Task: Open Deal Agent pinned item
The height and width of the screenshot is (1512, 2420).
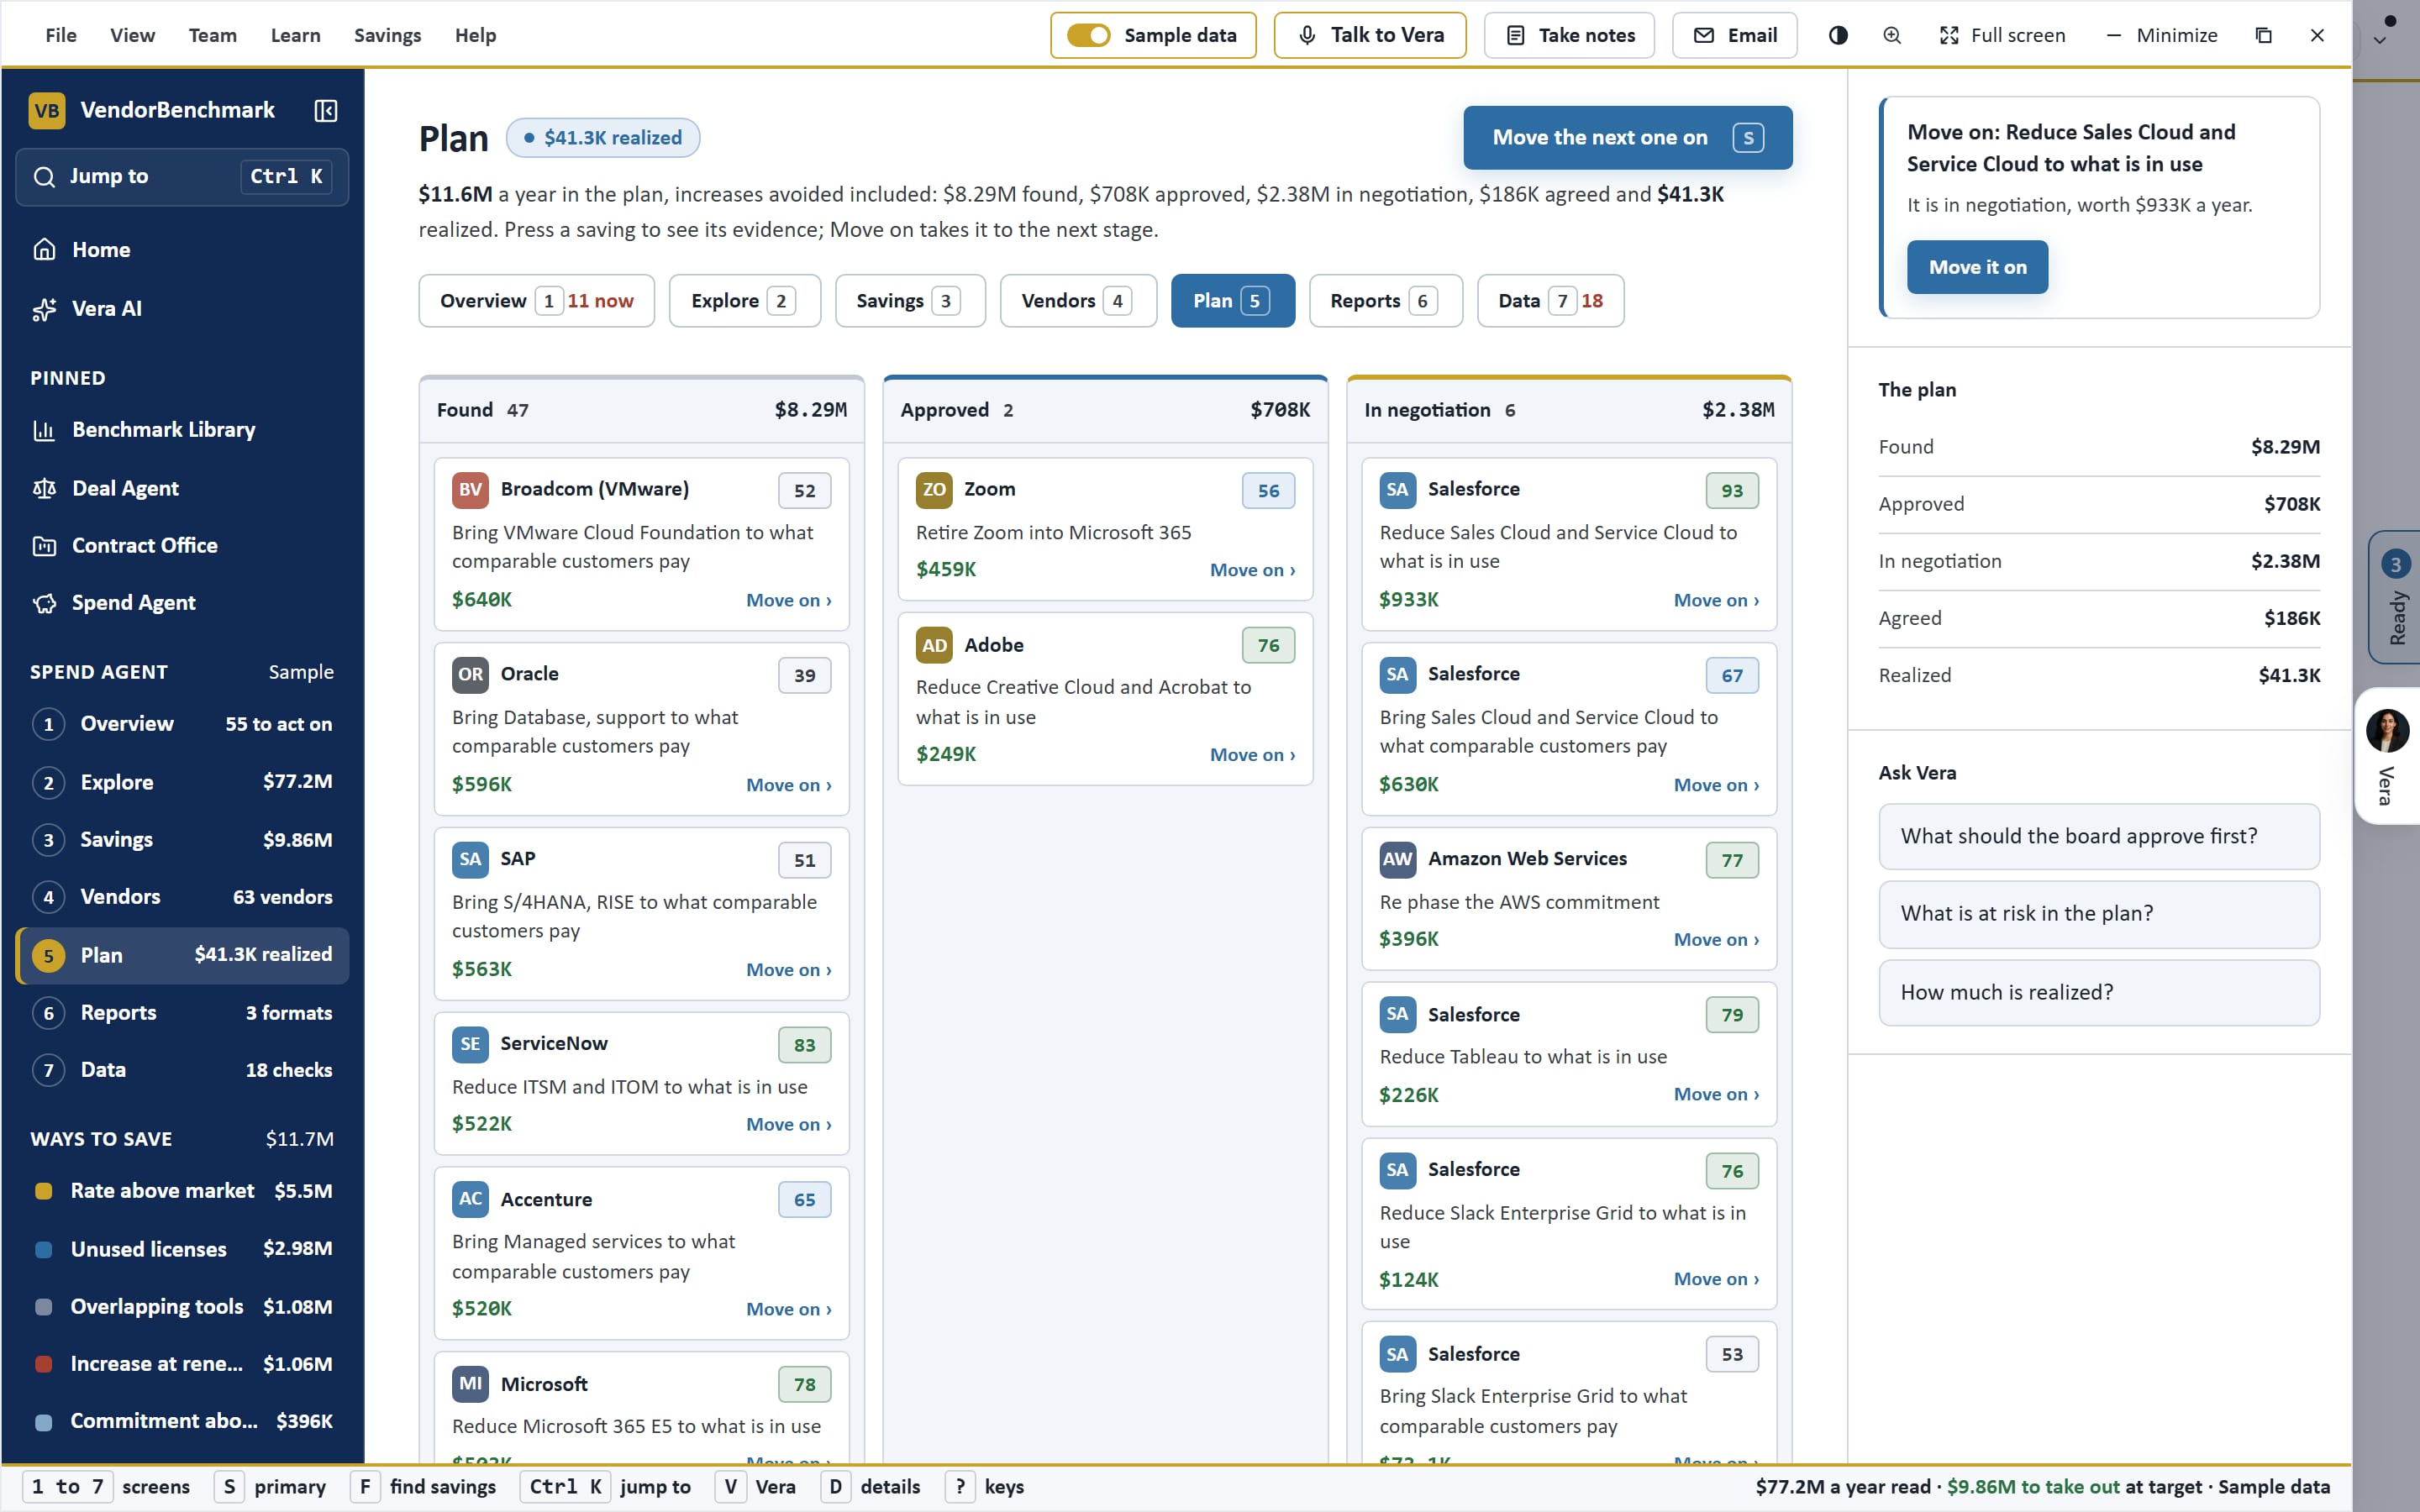Action: coord(182,488)
